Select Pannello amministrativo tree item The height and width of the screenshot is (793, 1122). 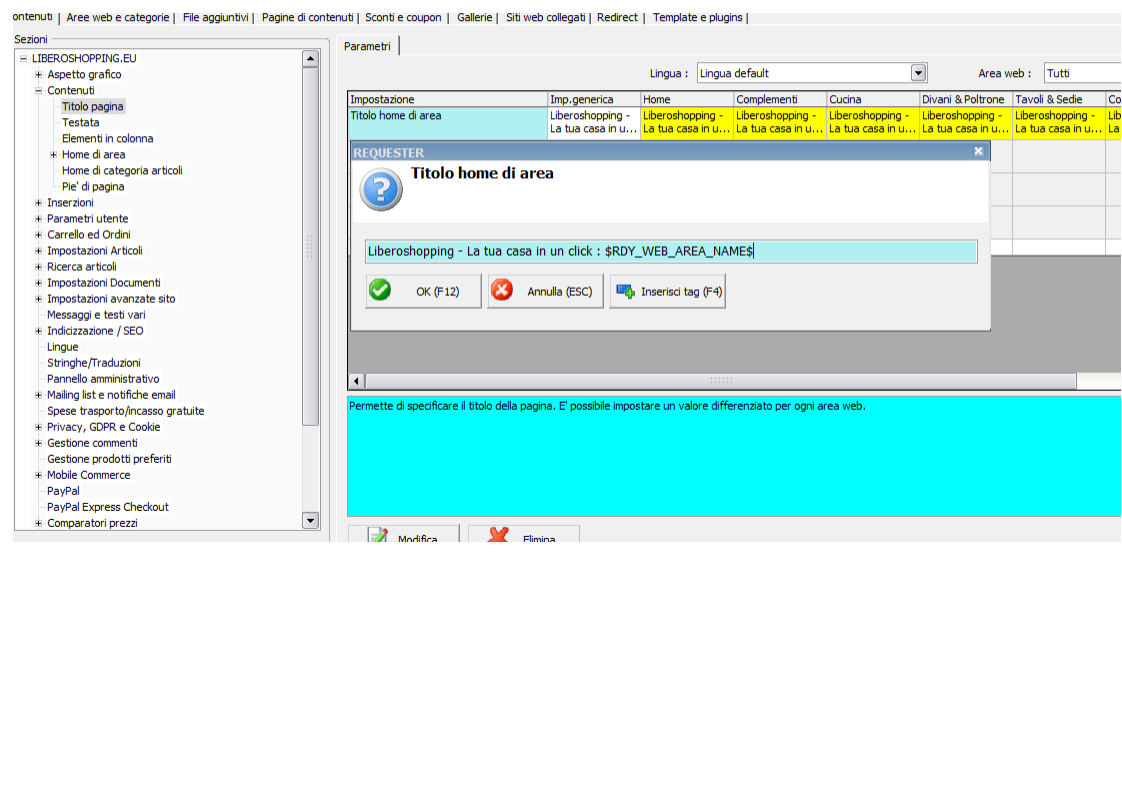point(103,379)
